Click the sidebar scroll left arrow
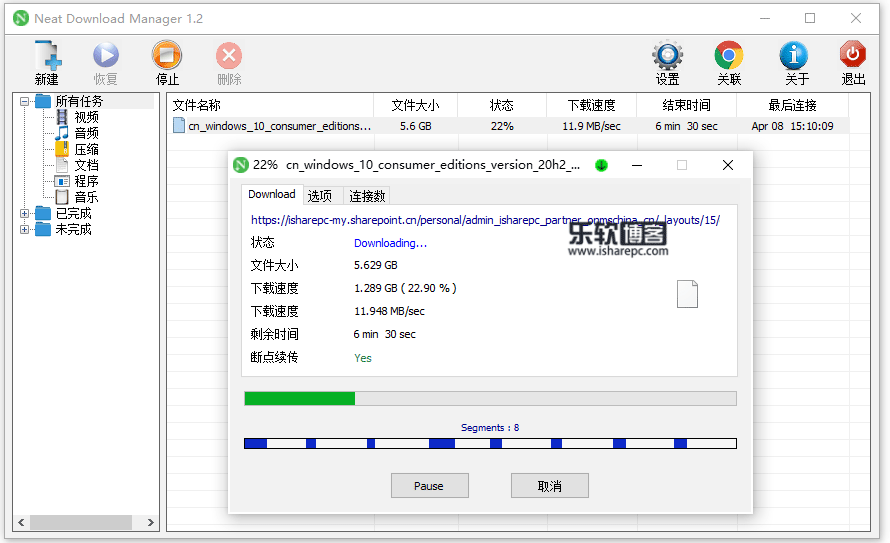This screenshot has width=890, height=543. coord(21,523)
